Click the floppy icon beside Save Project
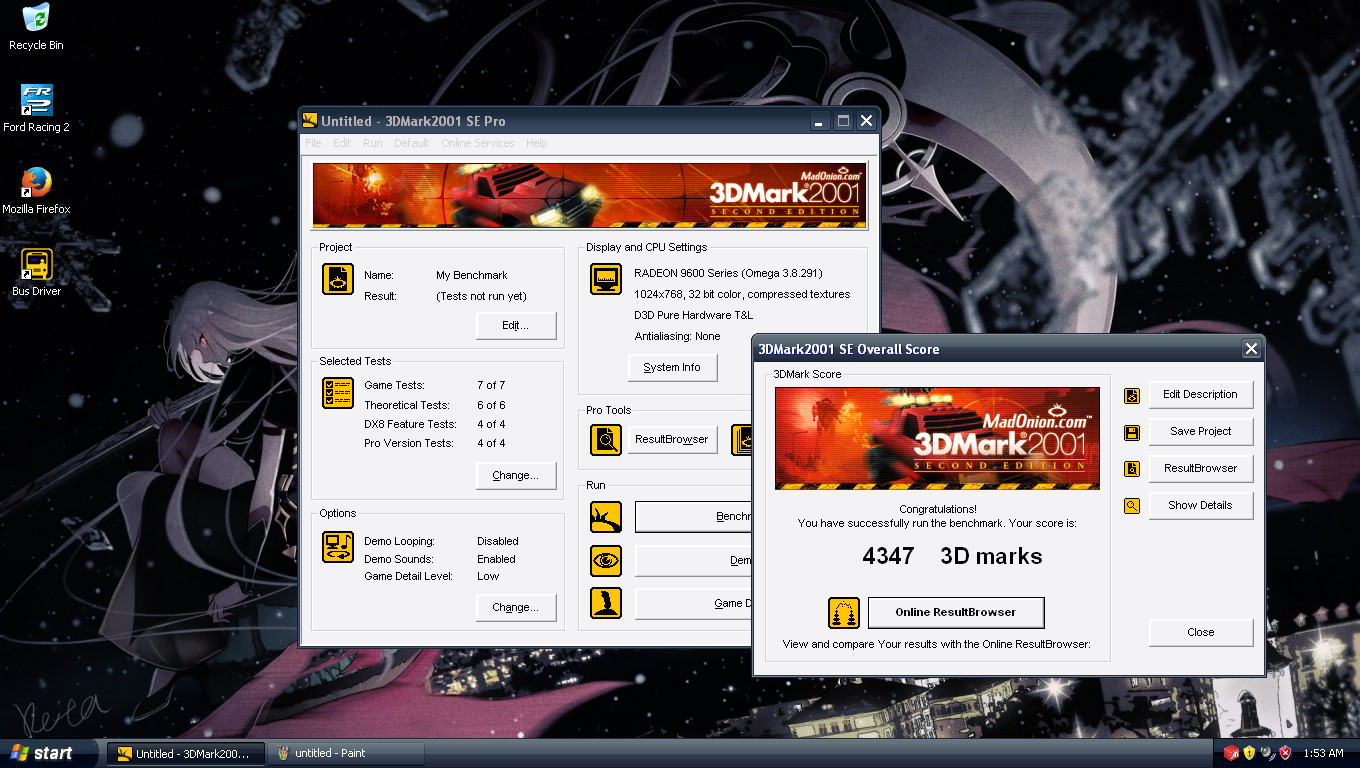 1132,432
